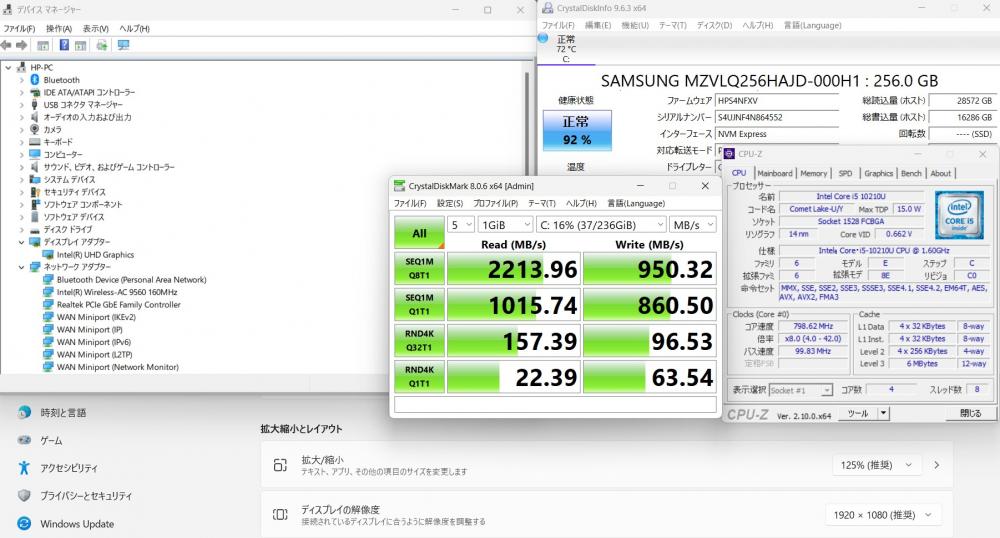Select WAN Miniport (Network Monitor) entry
The height and width of the screenshot is (538, 1000).
[x=117, y=367]
